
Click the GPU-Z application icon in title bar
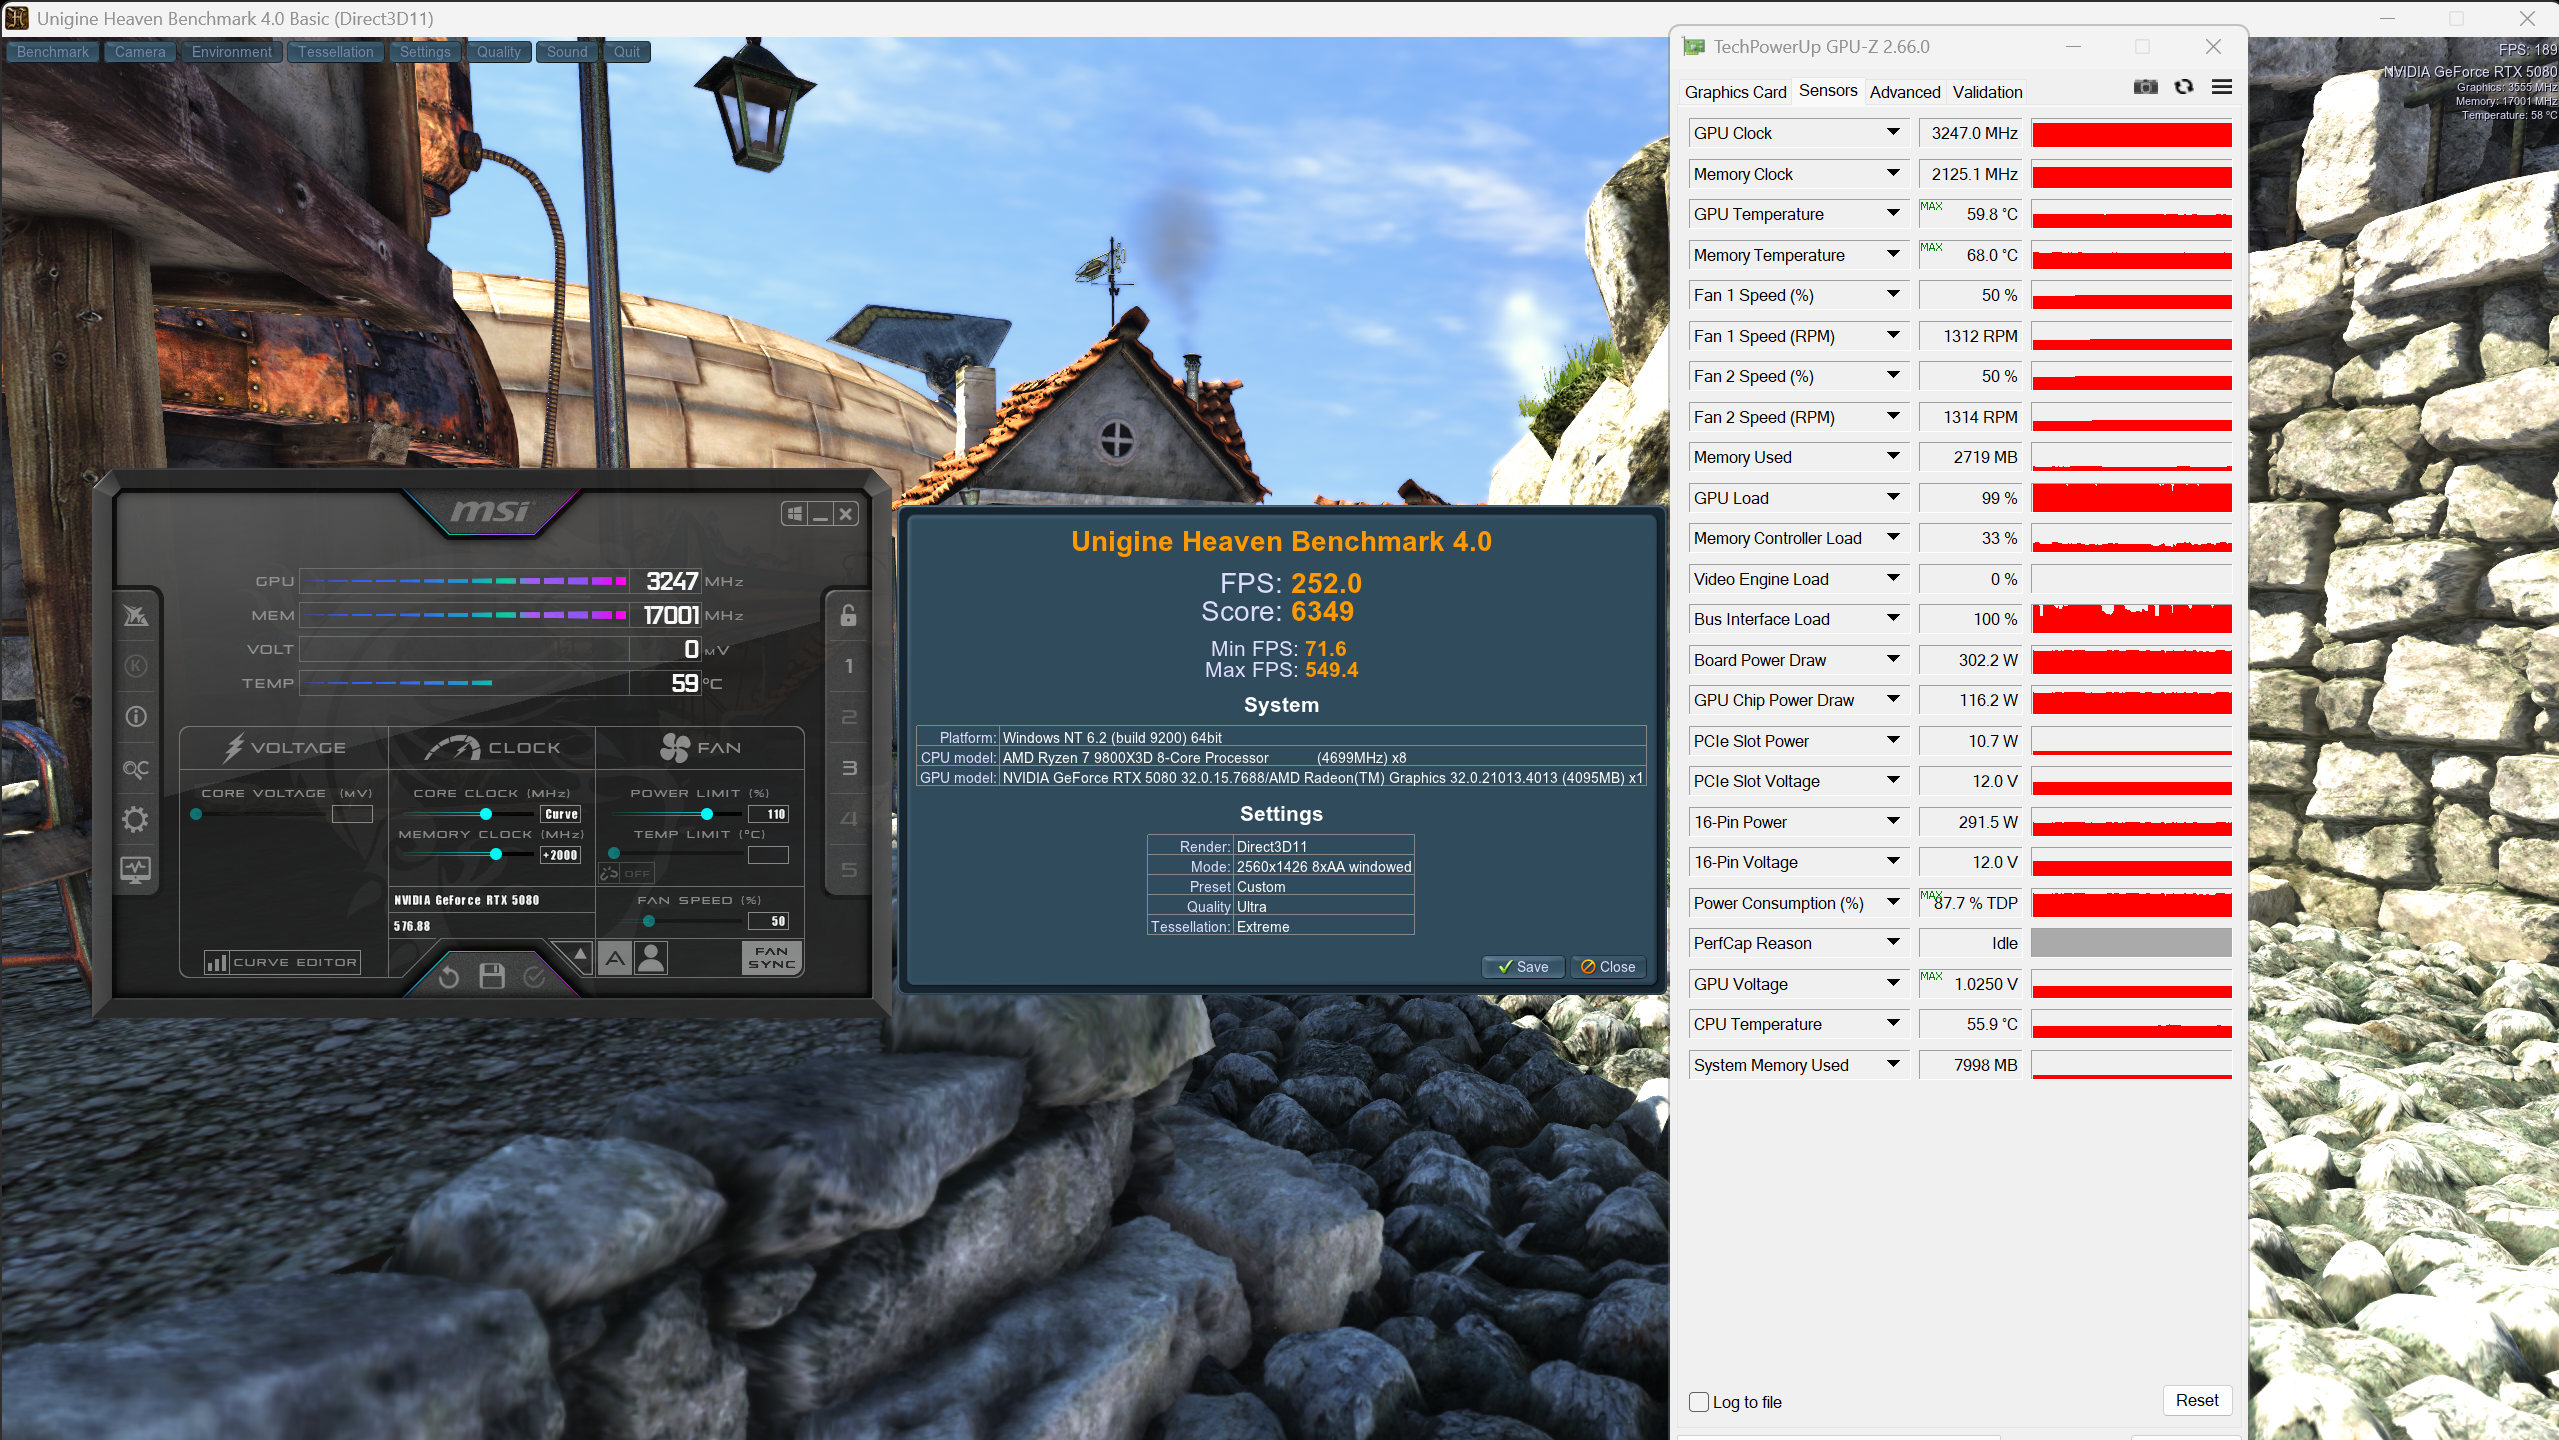[x=1694, y=47]
